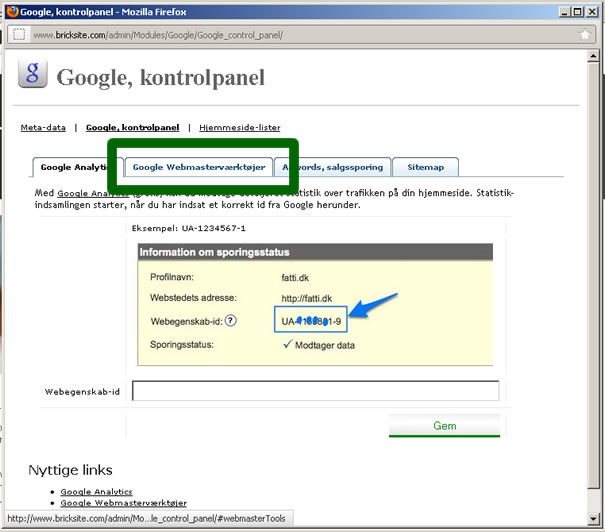Viewport: 605px width, 532px height.
Task: Bookmark the page with the star icon
Action: click(x=585, y=34)
